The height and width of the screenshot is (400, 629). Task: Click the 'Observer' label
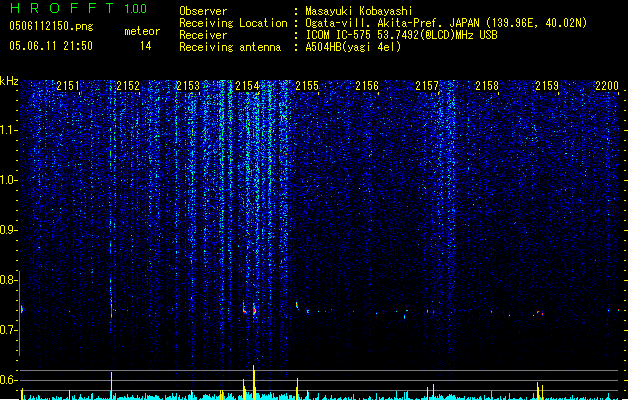[x=203, y=11]
